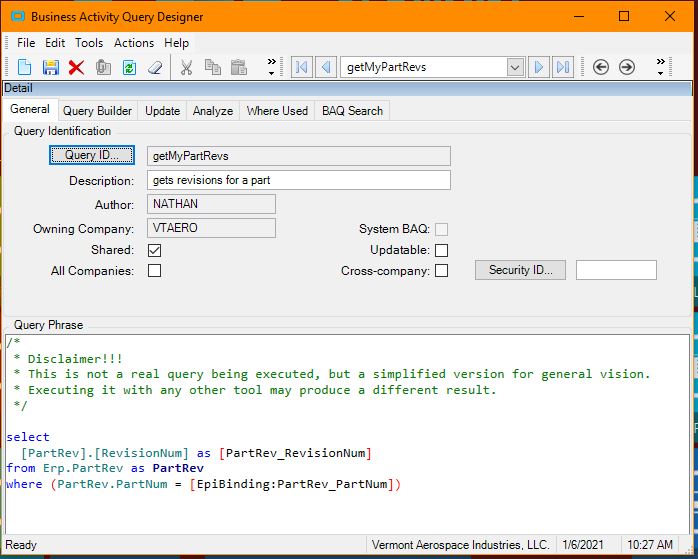
Task: Switch to the Update tab
Action: [162, 111]
